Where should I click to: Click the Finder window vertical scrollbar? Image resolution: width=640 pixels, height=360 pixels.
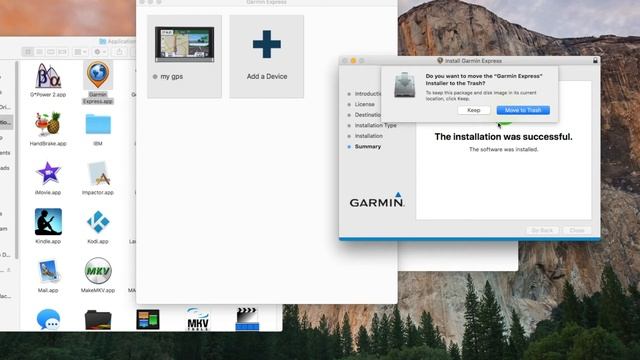[x=17, y=160]
